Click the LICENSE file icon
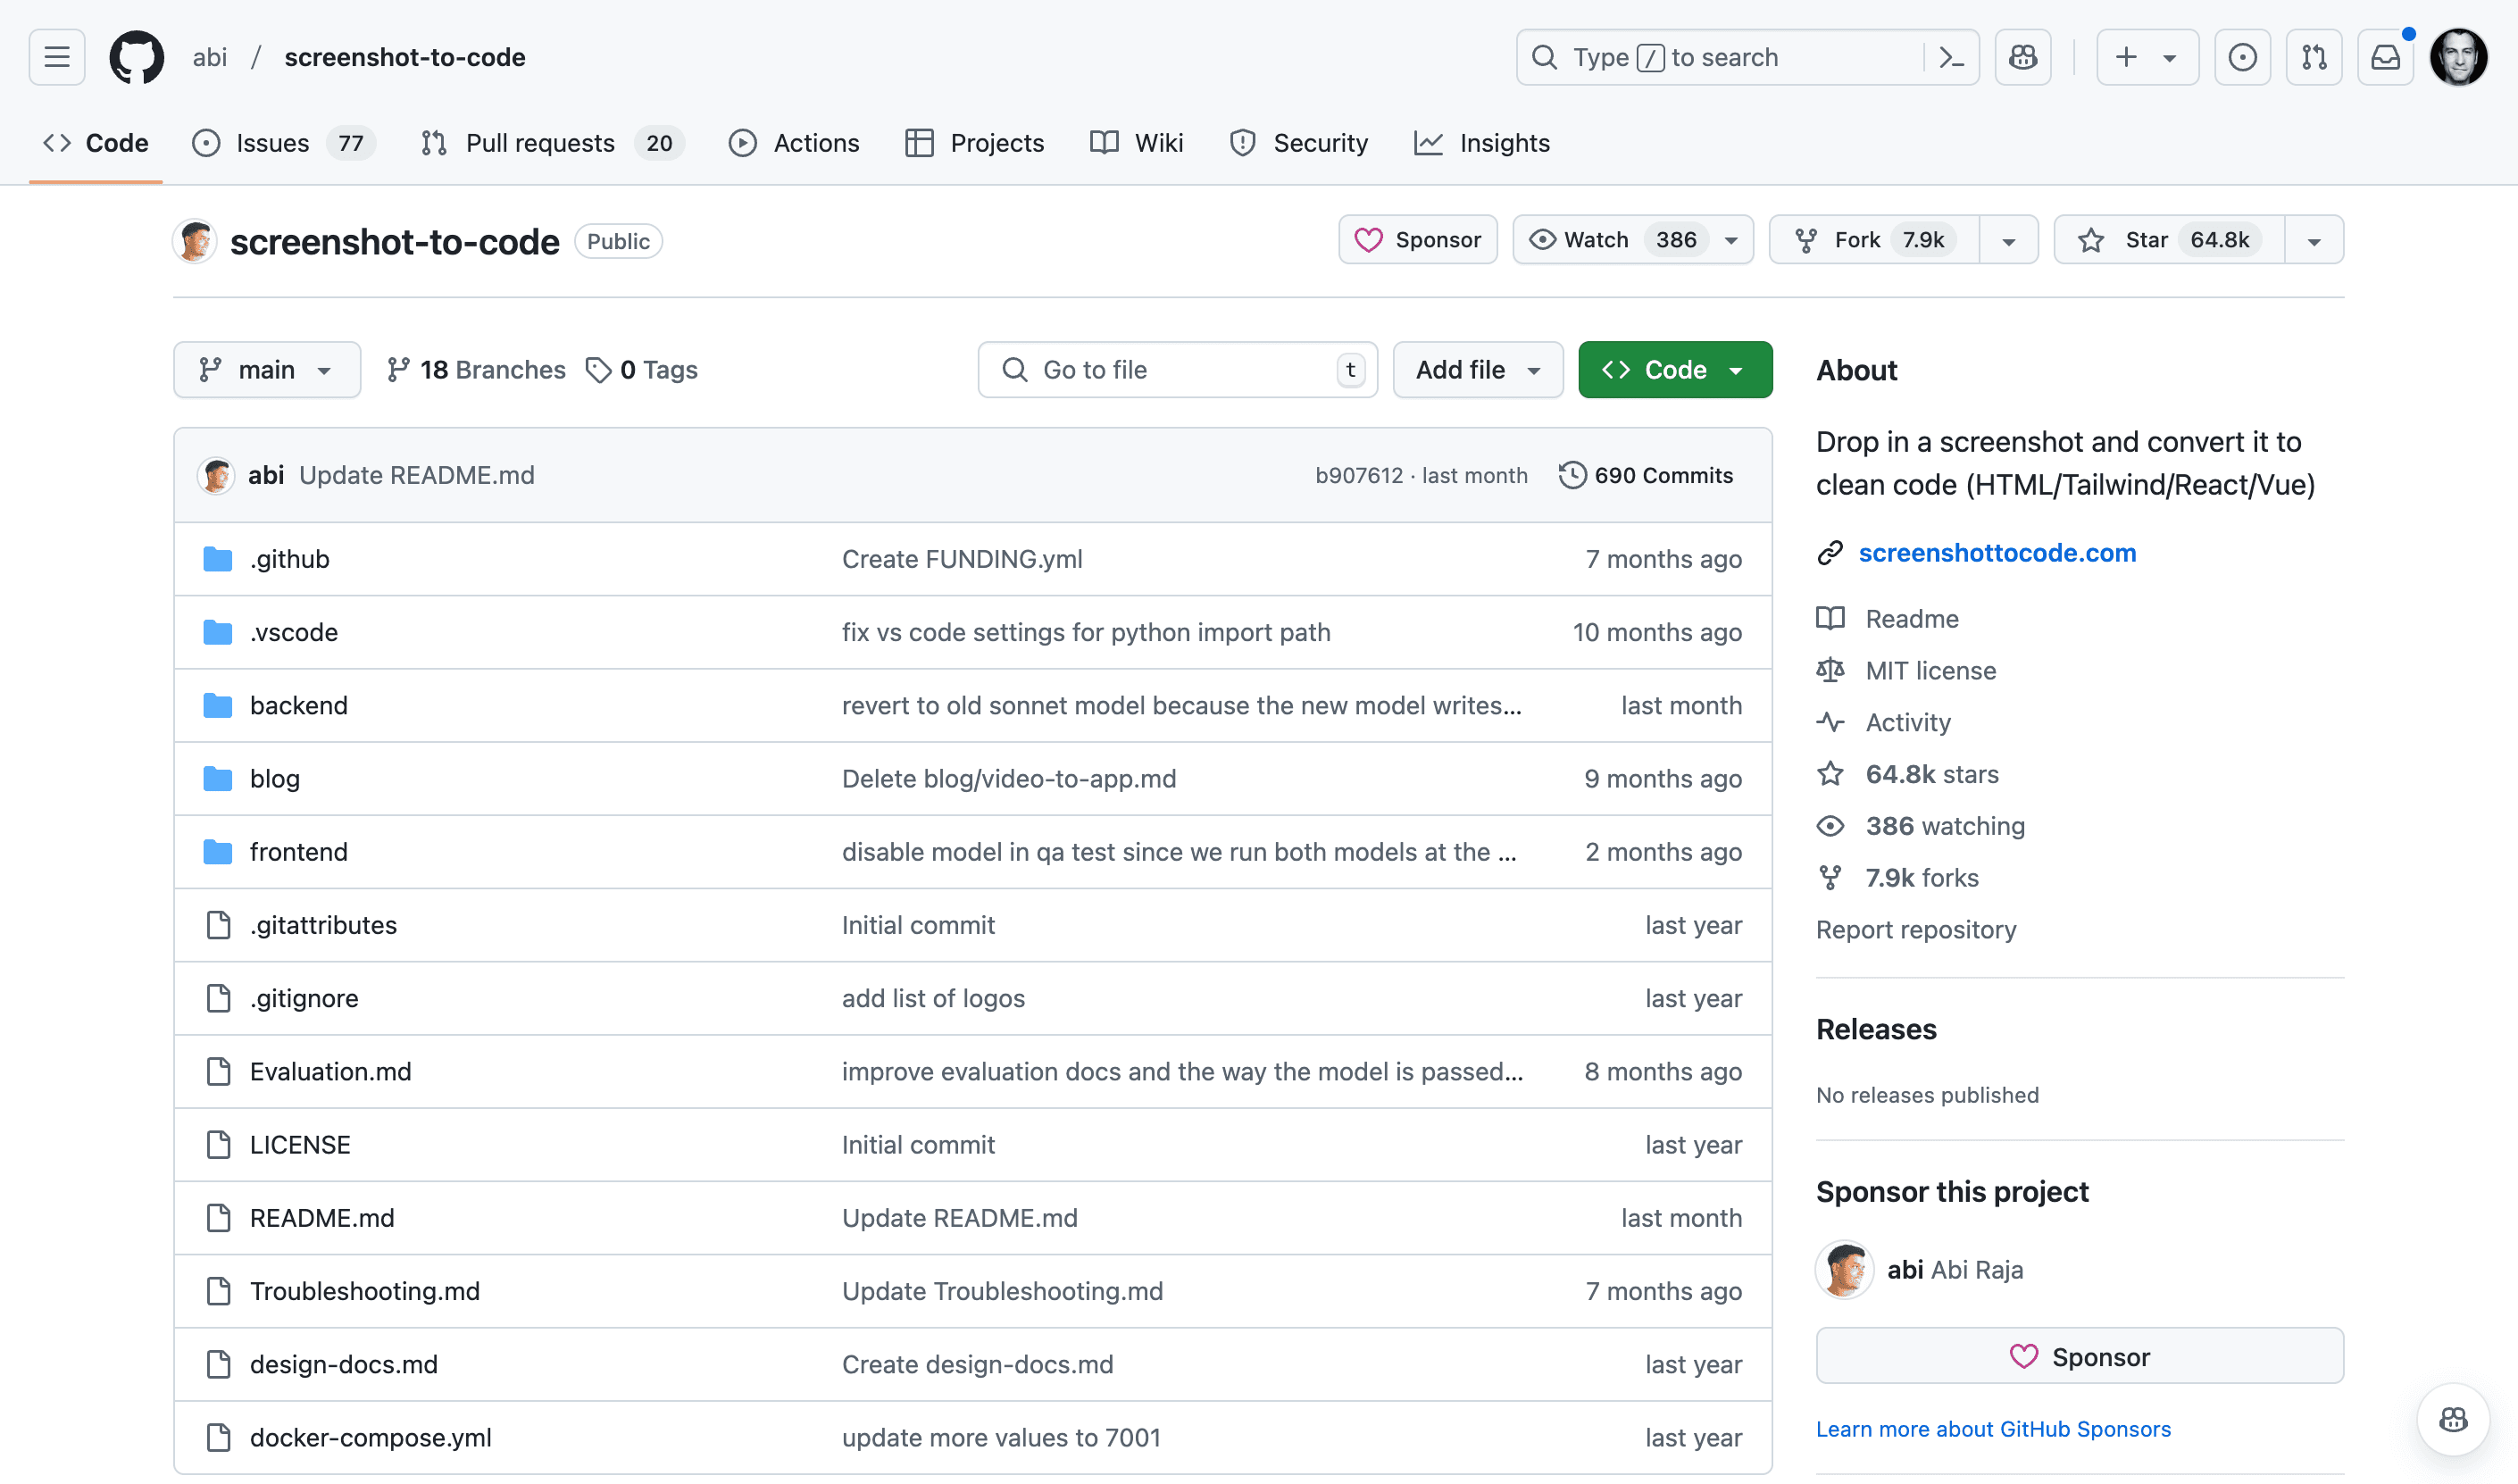This screenshot has height=1484, width=2518. [x=218, y=1145]
